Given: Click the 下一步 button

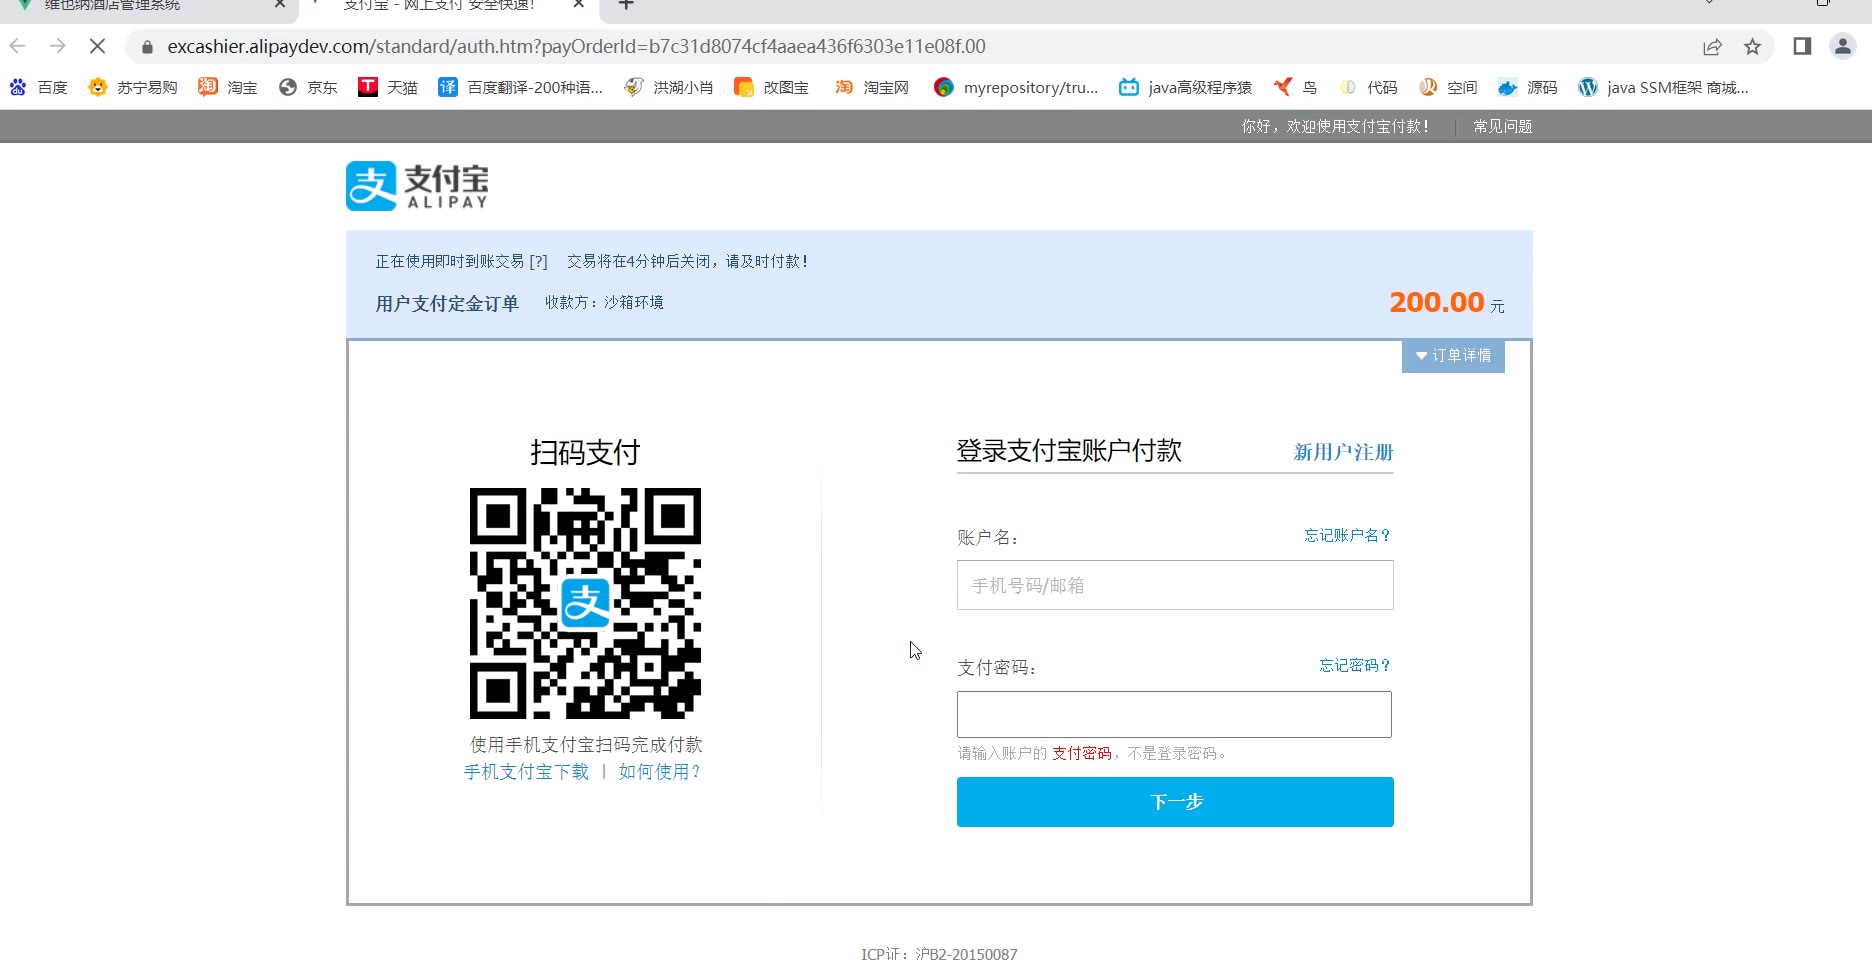Looking at the screenshot, I should [1175, 802].
